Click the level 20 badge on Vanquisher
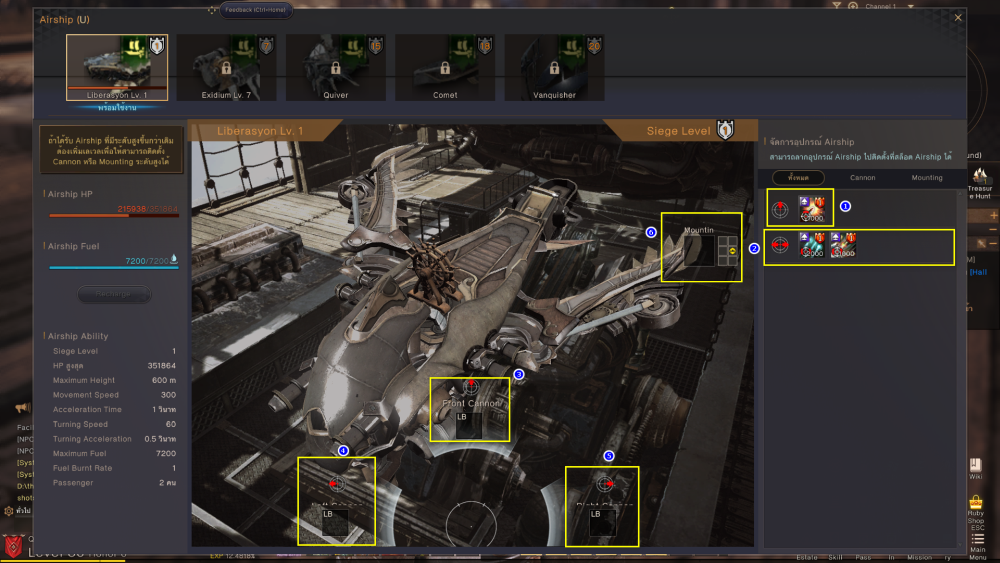The width and height of the screenshot is (1000, 563). pos(594,45)
